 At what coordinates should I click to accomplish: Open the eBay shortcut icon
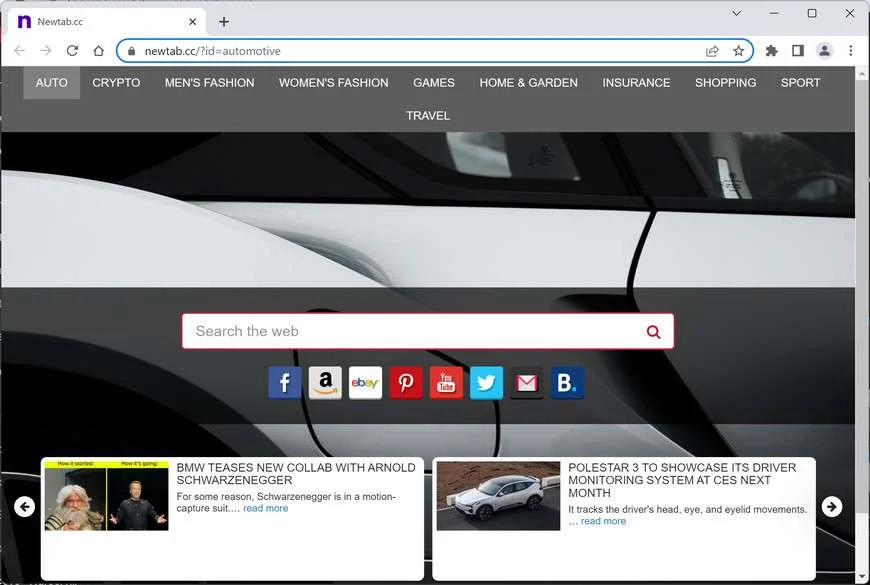[365, 382]
